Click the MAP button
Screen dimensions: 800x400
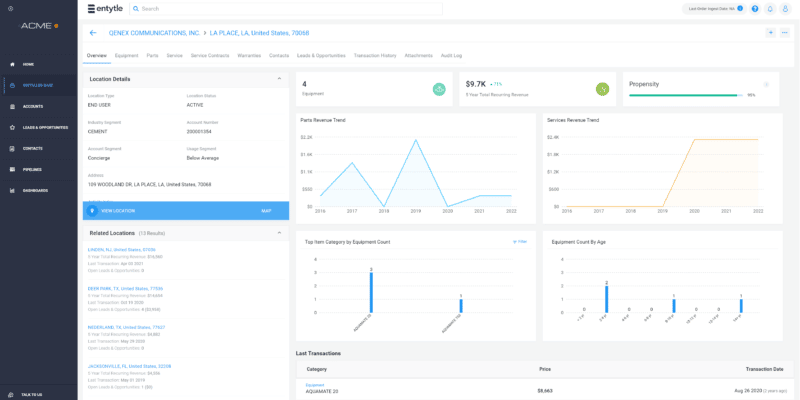pos(266,211)
